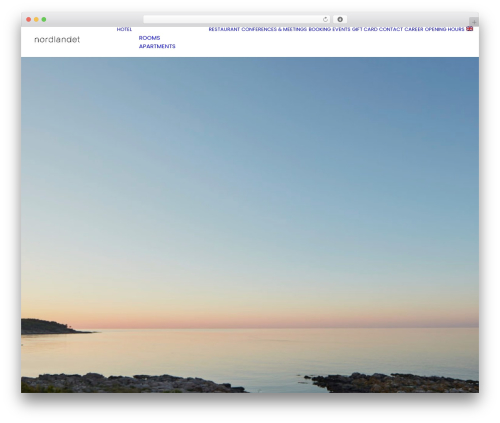Open the EVENTS page
Screen dimensions: 500x423
(x=341, y=29)
